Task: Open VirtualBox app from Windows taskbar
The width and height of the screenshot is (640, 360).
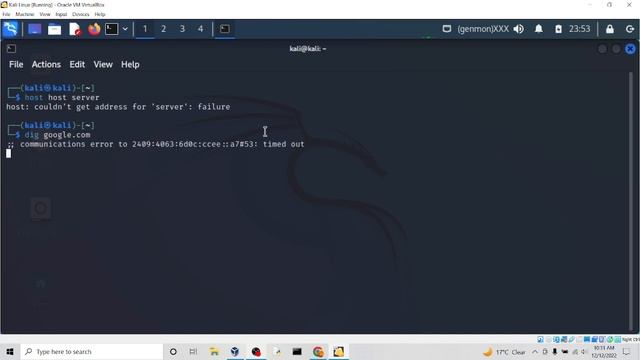Action: (235, 351)
